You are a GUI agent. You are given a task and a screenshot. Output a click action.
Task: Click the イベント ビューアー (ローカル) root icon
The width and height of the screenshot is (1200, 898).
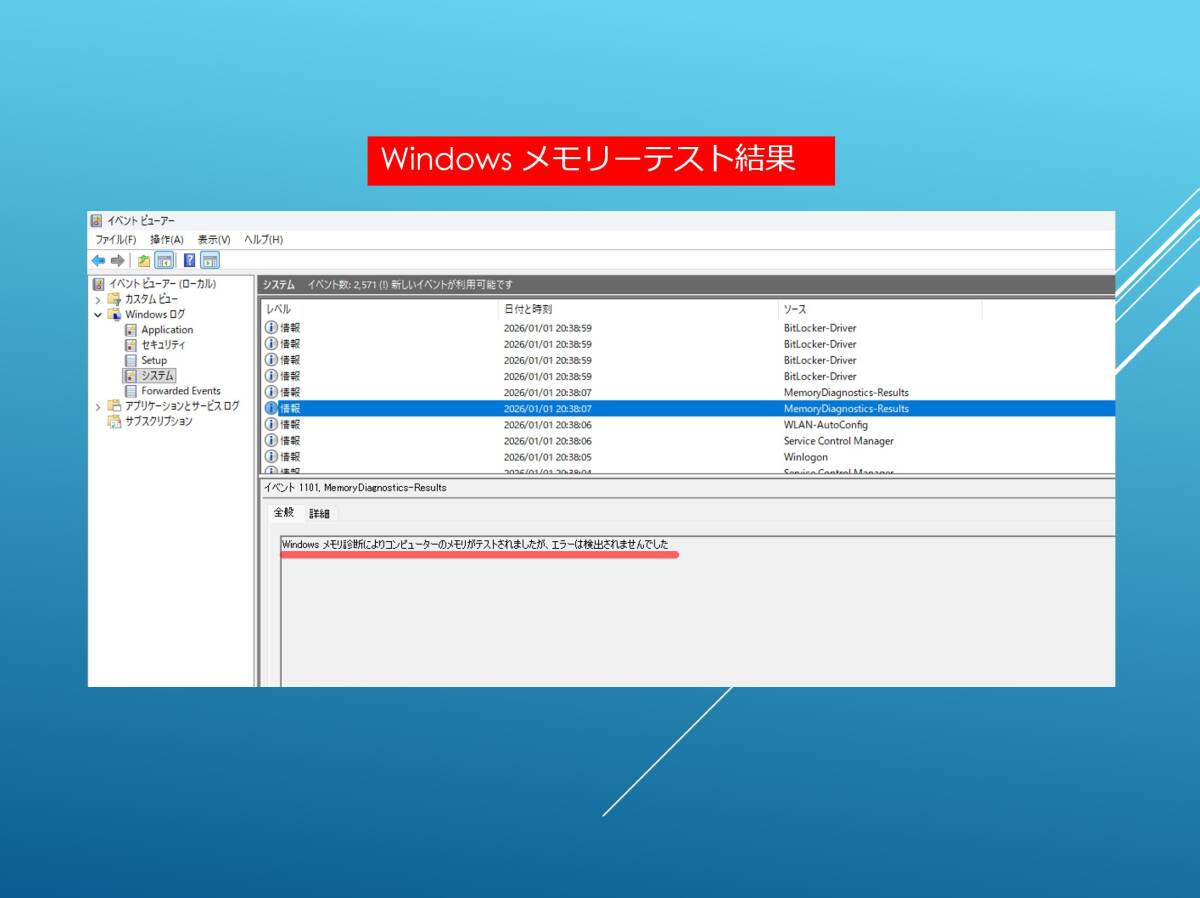(97, 284)
